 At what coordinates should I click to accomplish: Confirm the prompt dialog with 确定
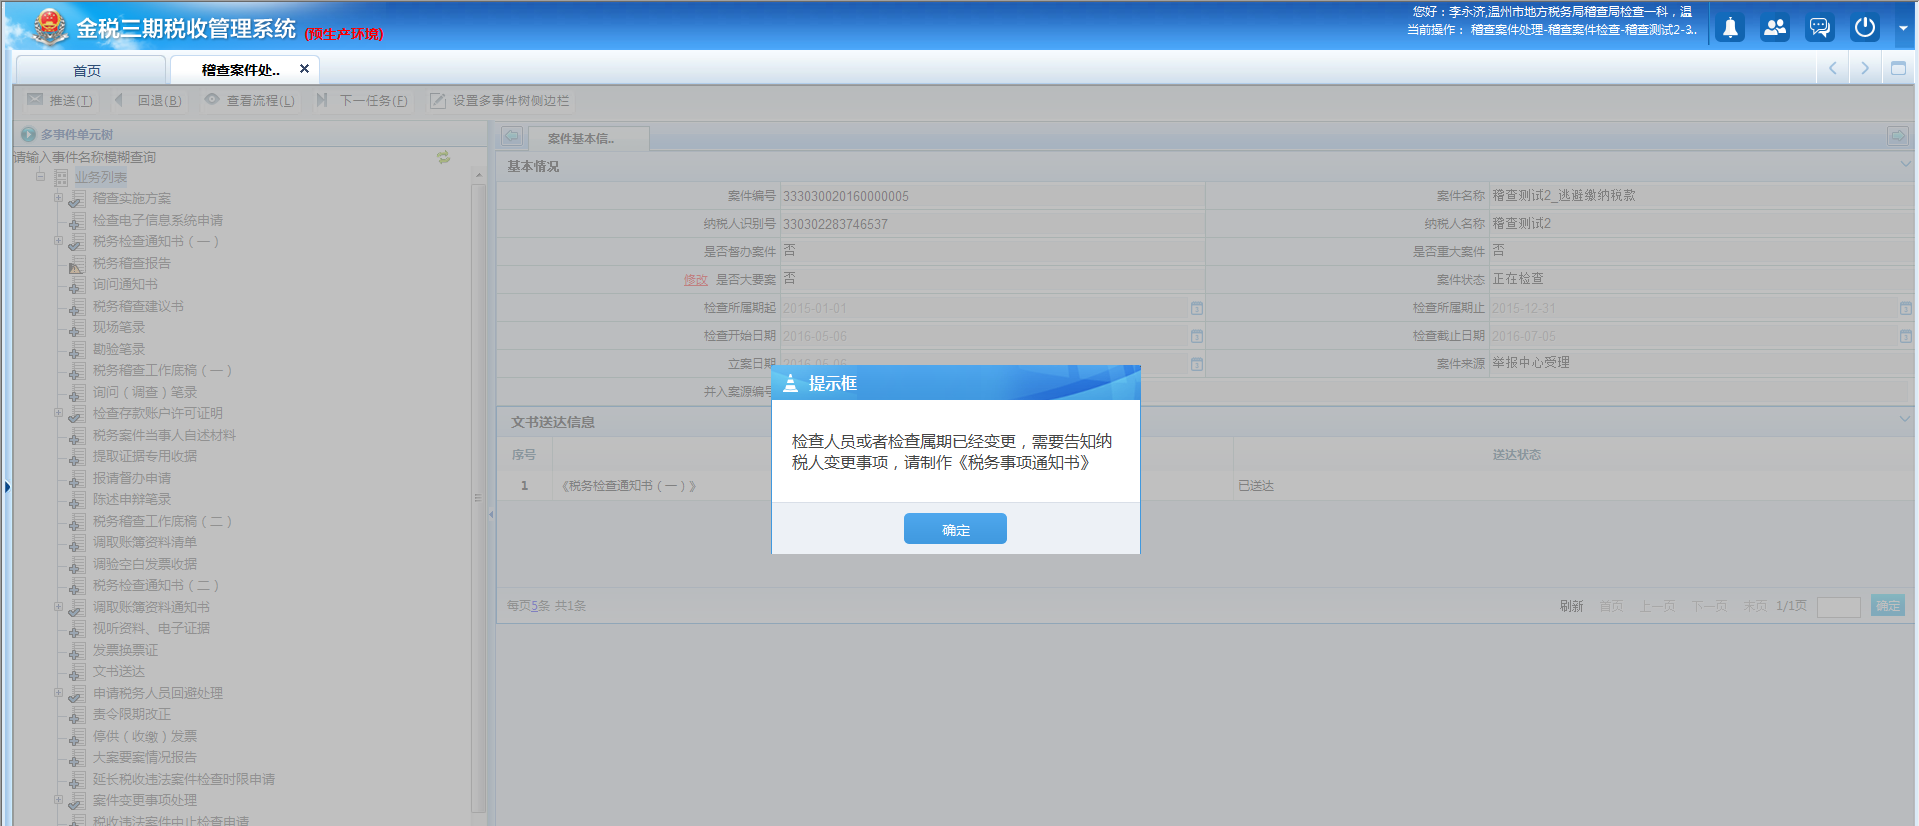pyautogui.click(x=955, y=529)
